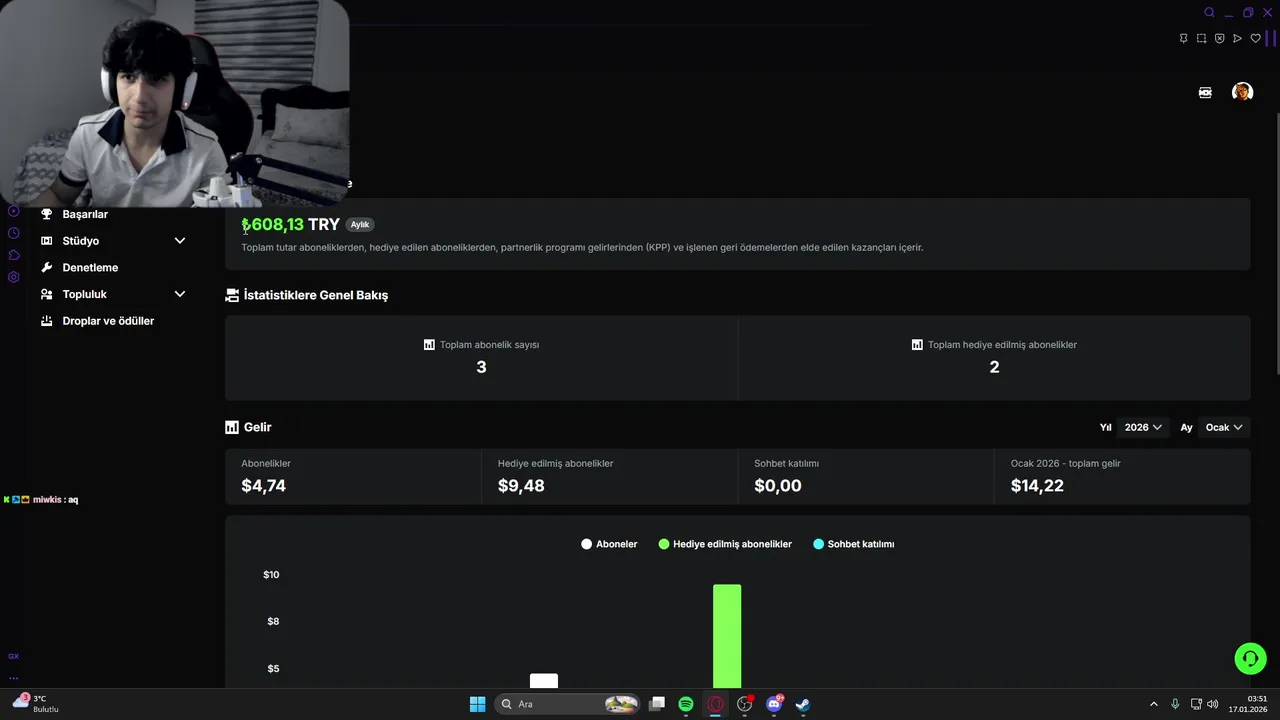Click the Topluluk people icon
This screenshot has width=1280, height=720.
[46, 294]
